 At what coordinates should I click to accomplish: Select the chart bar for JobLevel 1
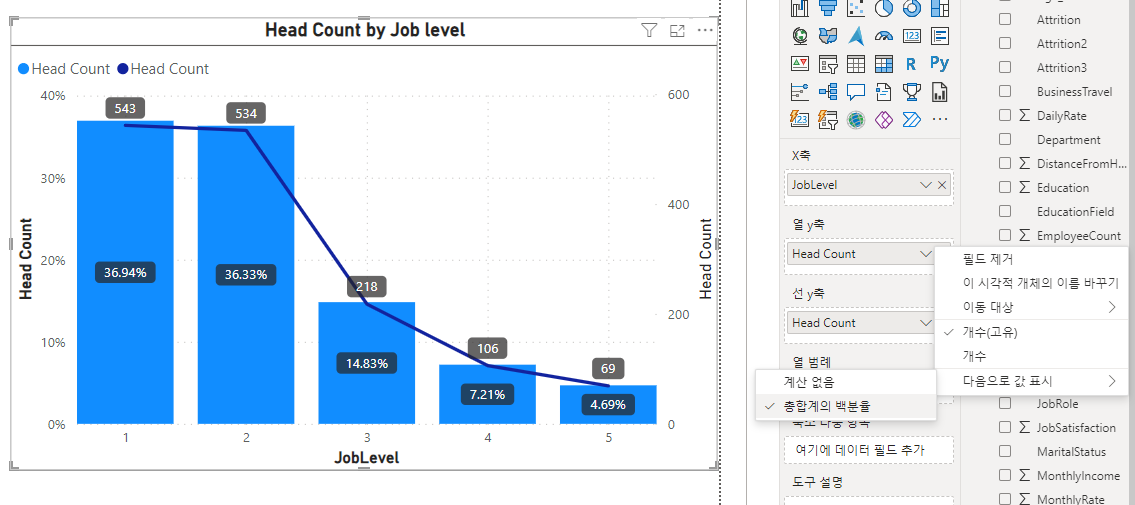125,272
